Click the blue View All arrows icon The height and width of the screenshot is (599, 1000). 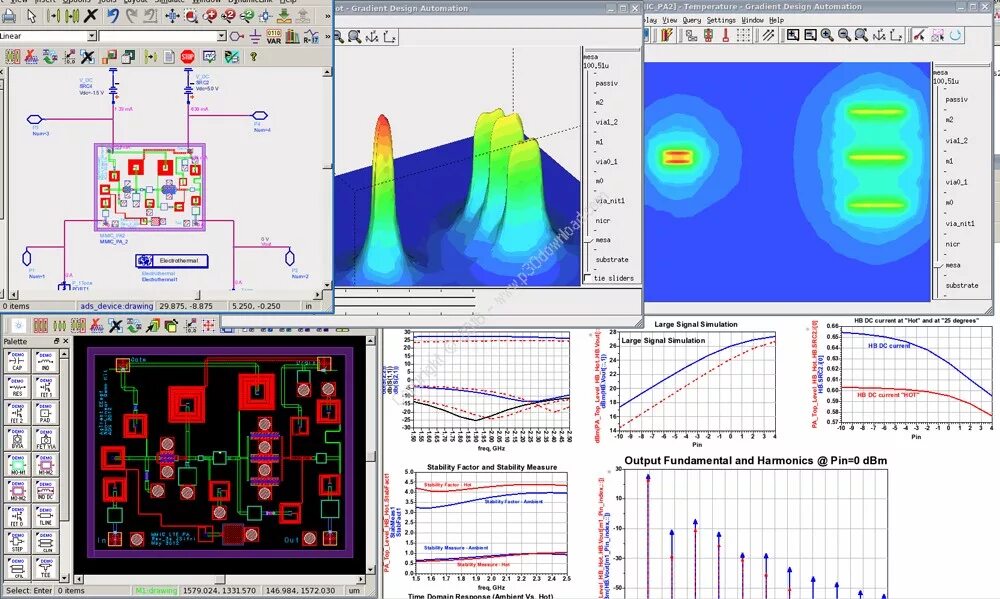click(x=172, y=15)
